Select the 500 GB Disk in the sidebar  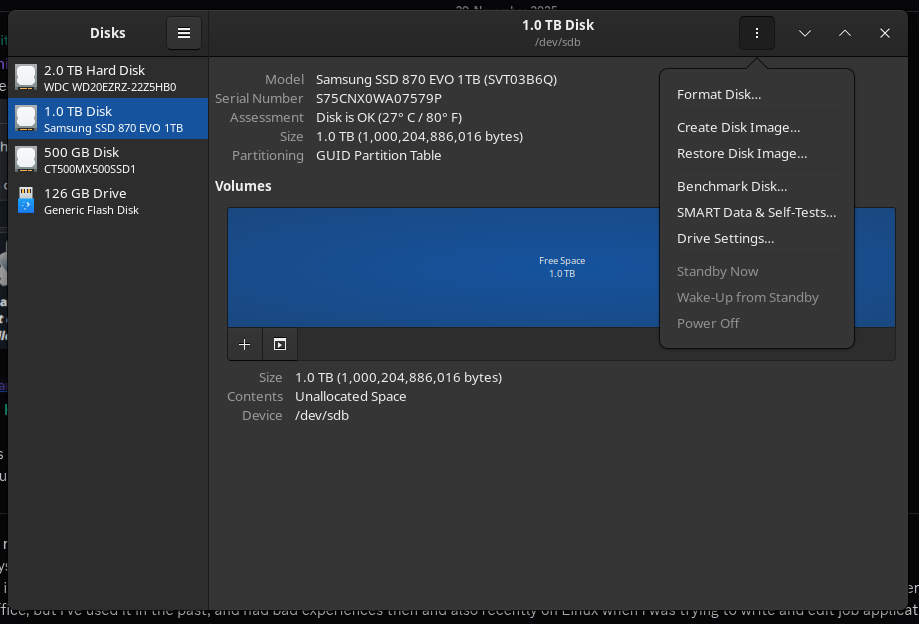click(x=108, y=158)
